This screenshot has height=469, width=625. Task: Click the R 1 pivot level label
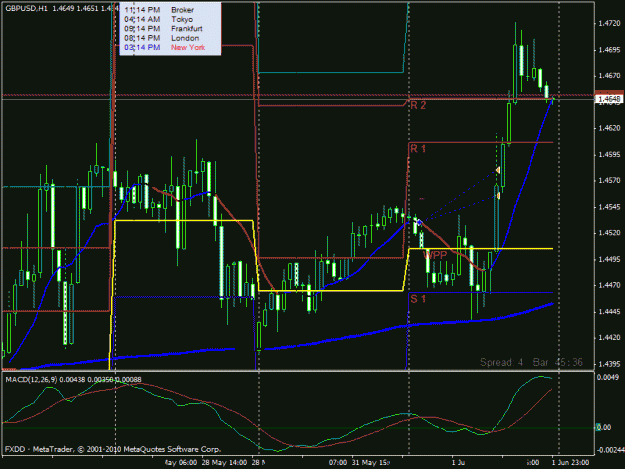pos(418,149)
